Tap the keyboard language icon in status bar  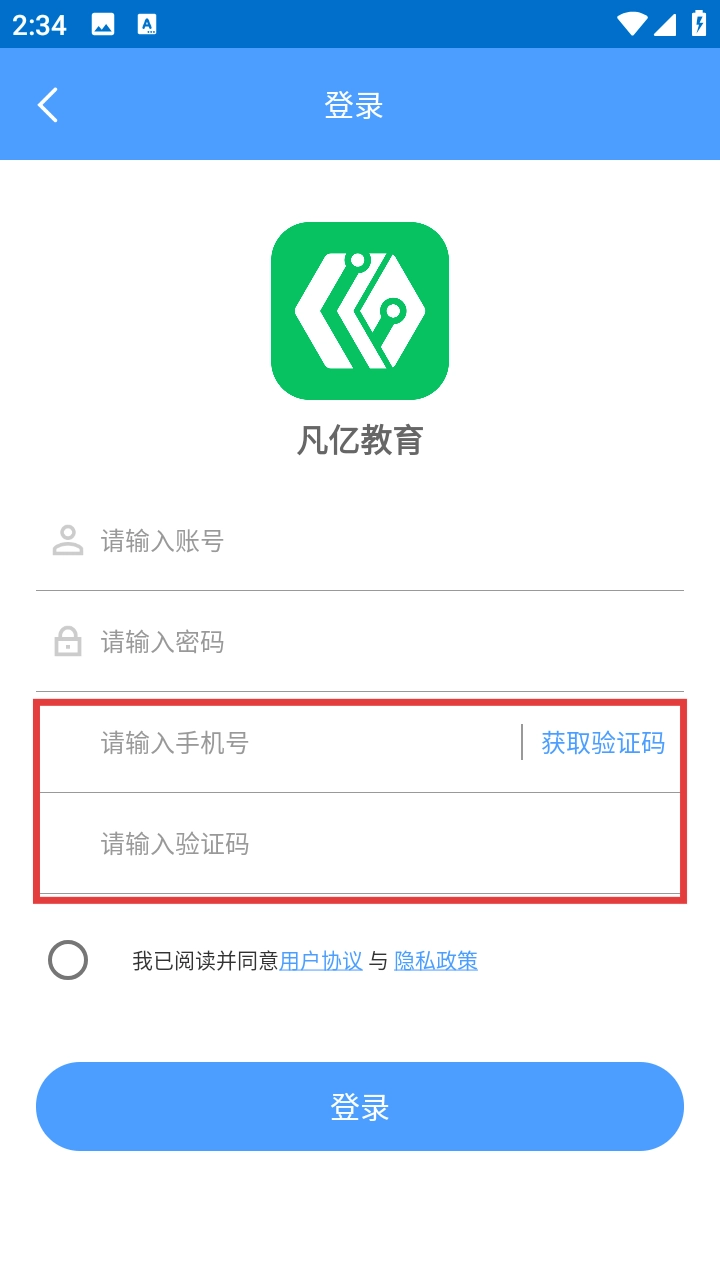(x=147, y=25)
